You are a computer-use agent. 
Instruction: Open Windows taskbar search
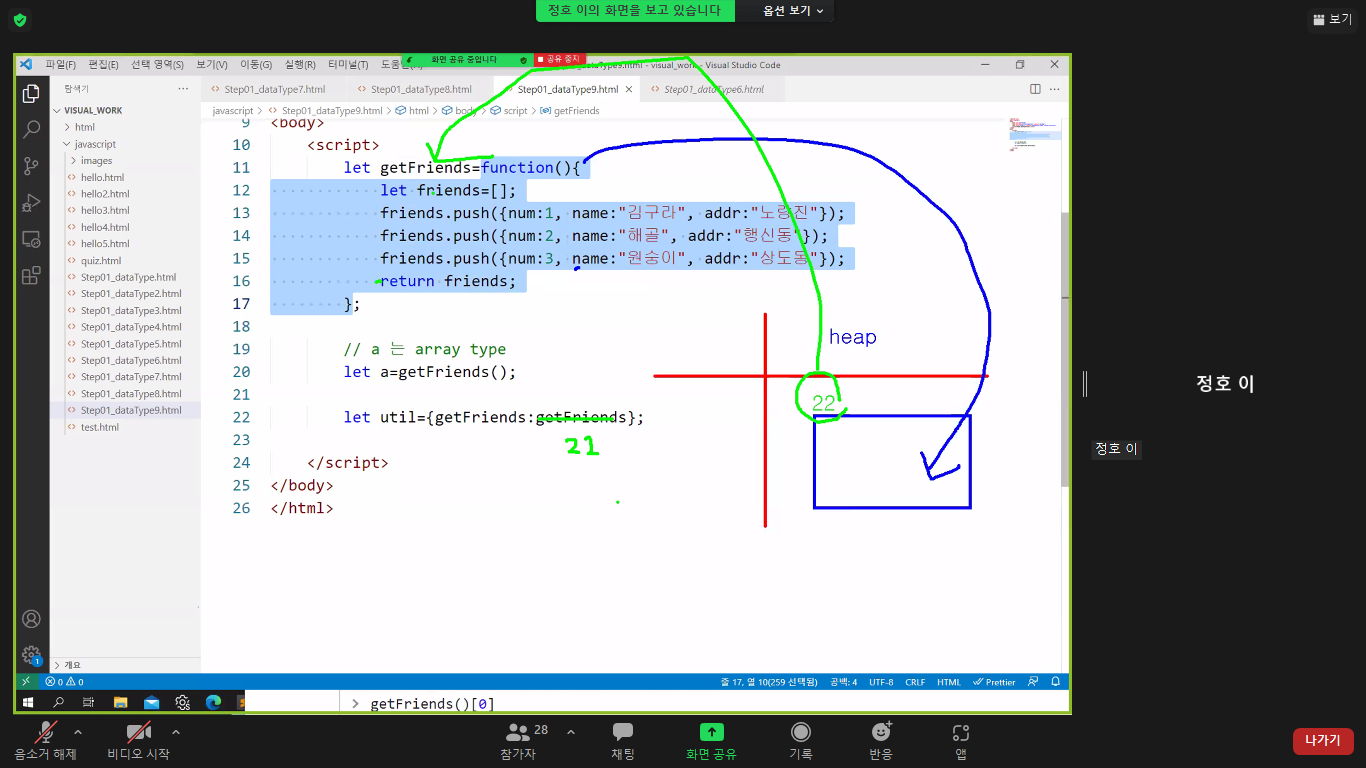coord(58,703)
